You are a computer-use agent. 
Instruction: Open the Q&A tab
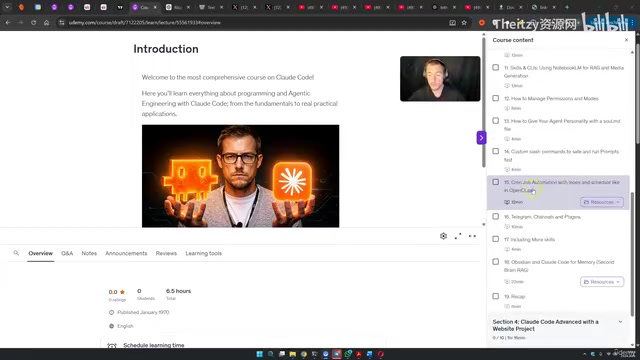[x=67, y=253]
